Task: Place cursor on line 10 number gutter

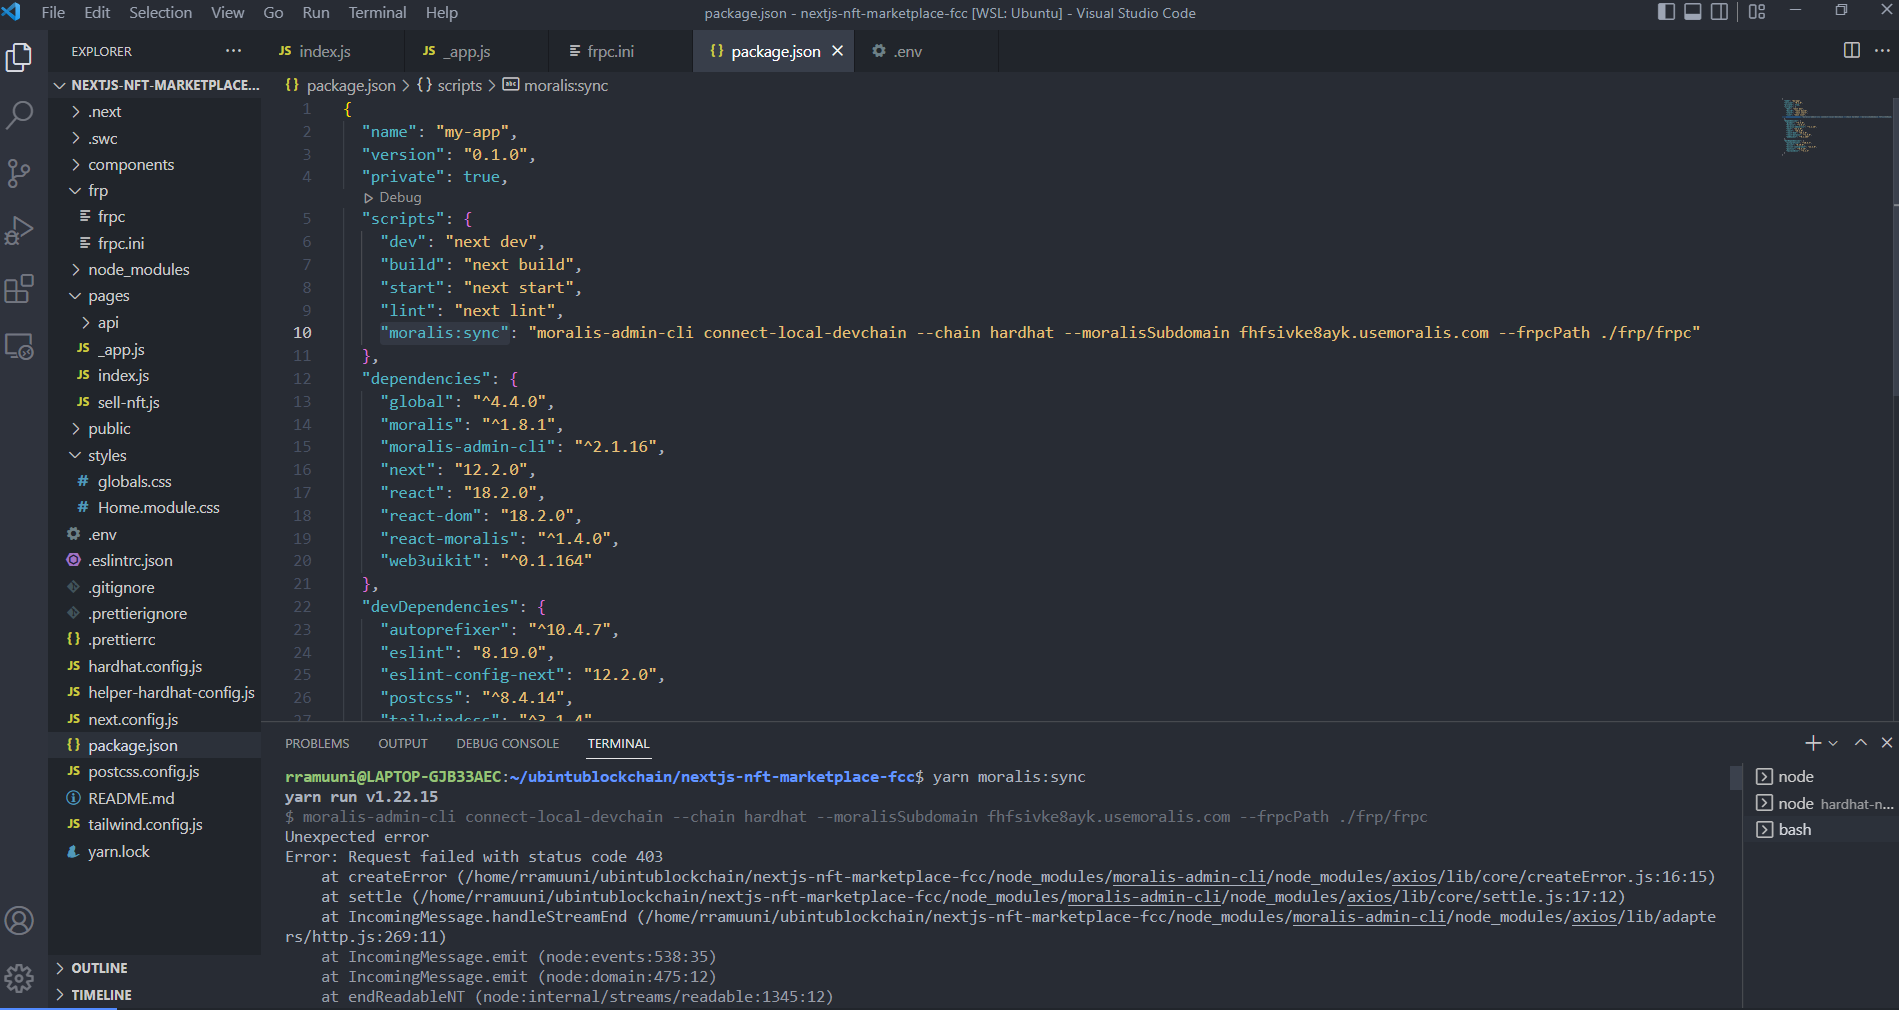Action: point(302,333)
